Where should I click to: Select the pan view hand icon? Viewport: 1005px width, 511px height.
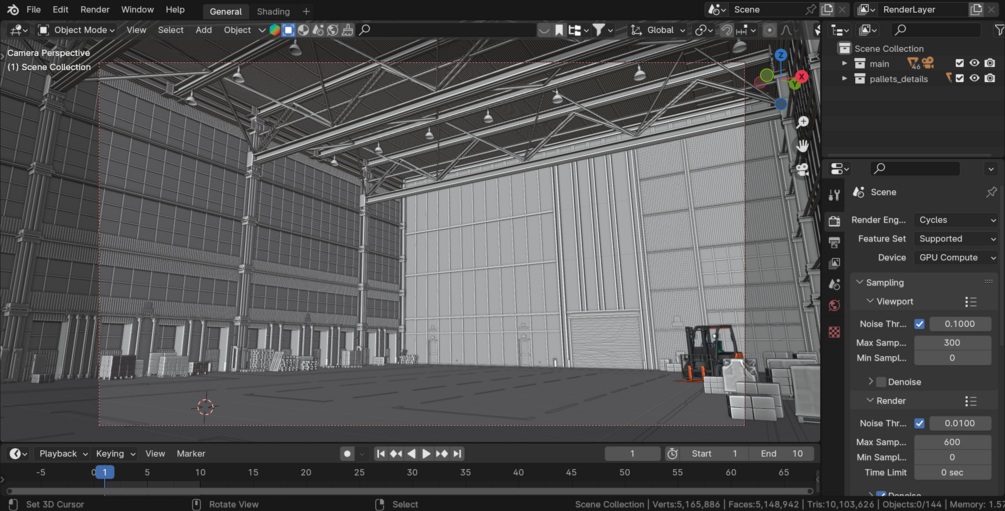click(802, 146)
